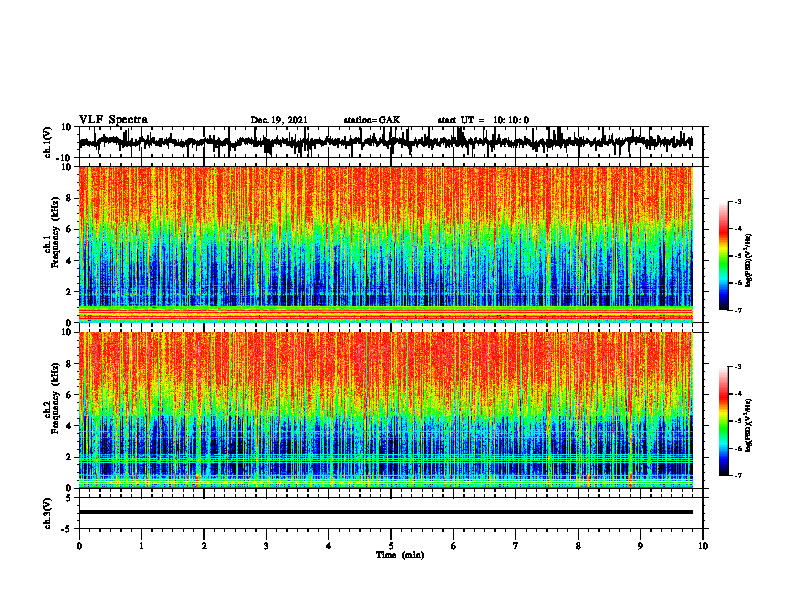Click inside the ch.1 spectrogram panel

click(x=385, y=244)
